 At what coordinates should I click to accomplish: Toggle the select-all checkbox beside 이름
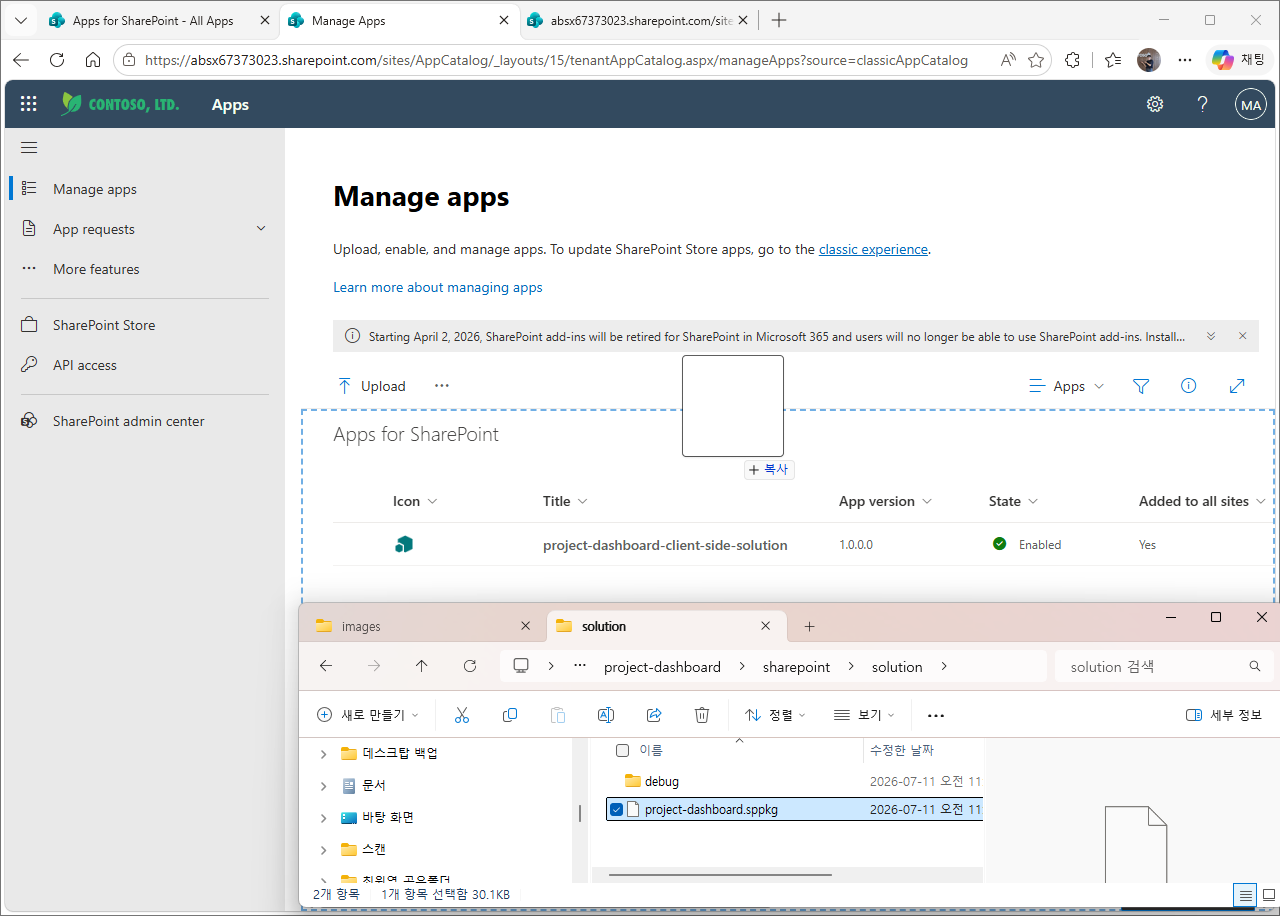622,750
